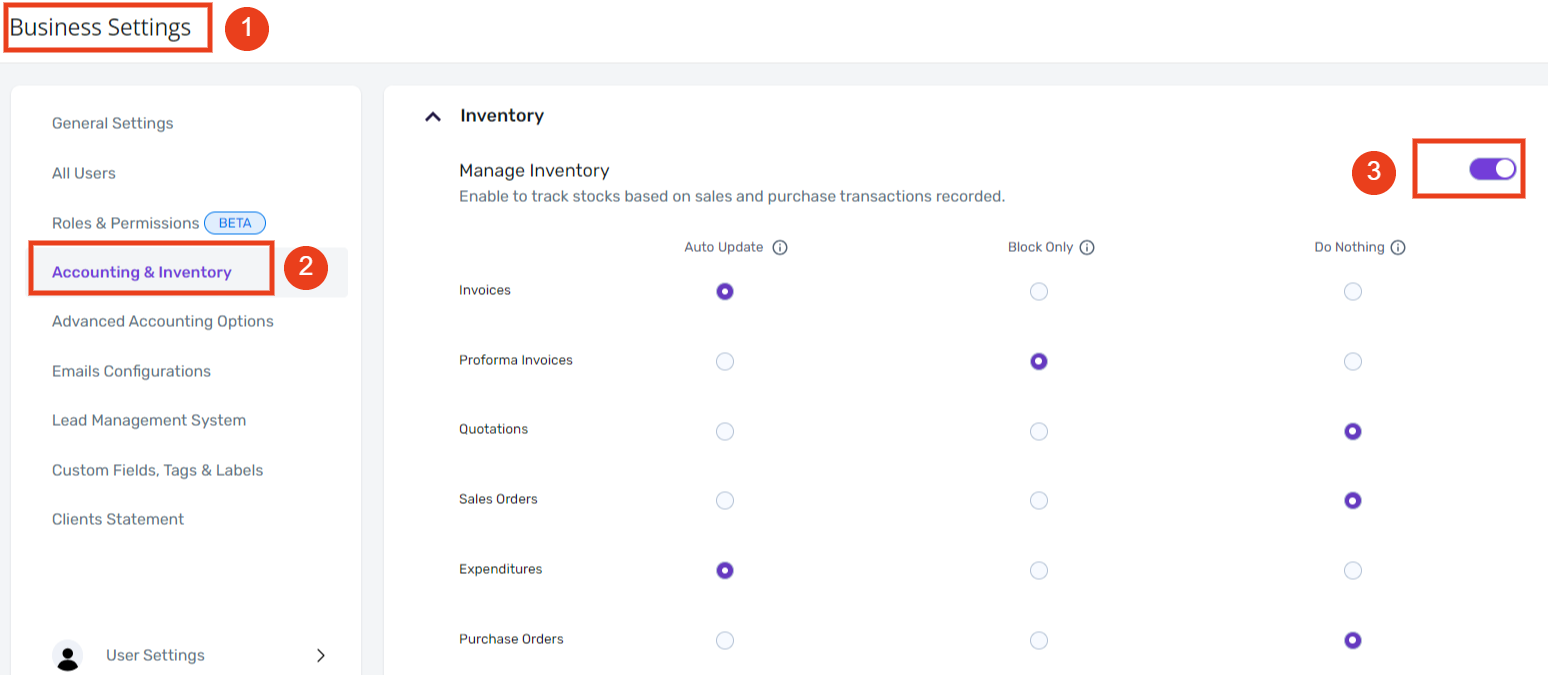Click the Do Nothing info icon
The height and width of the screenshot is (675, 1548).
point(1398,248)
